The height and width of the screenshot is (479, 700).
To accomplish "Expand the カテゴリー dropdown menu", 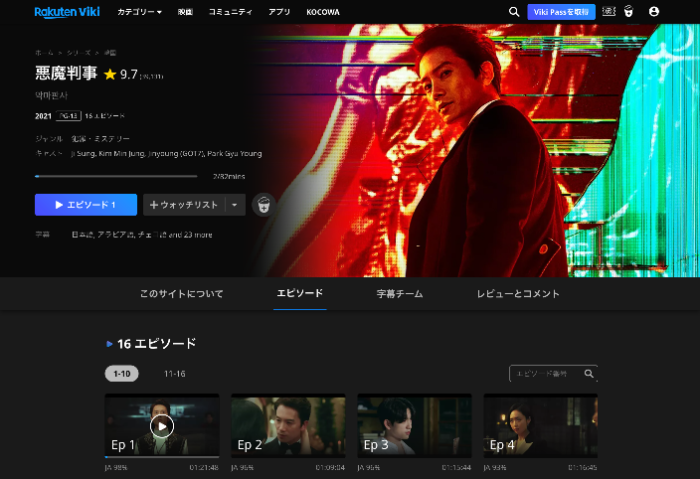I will (139, 12).
